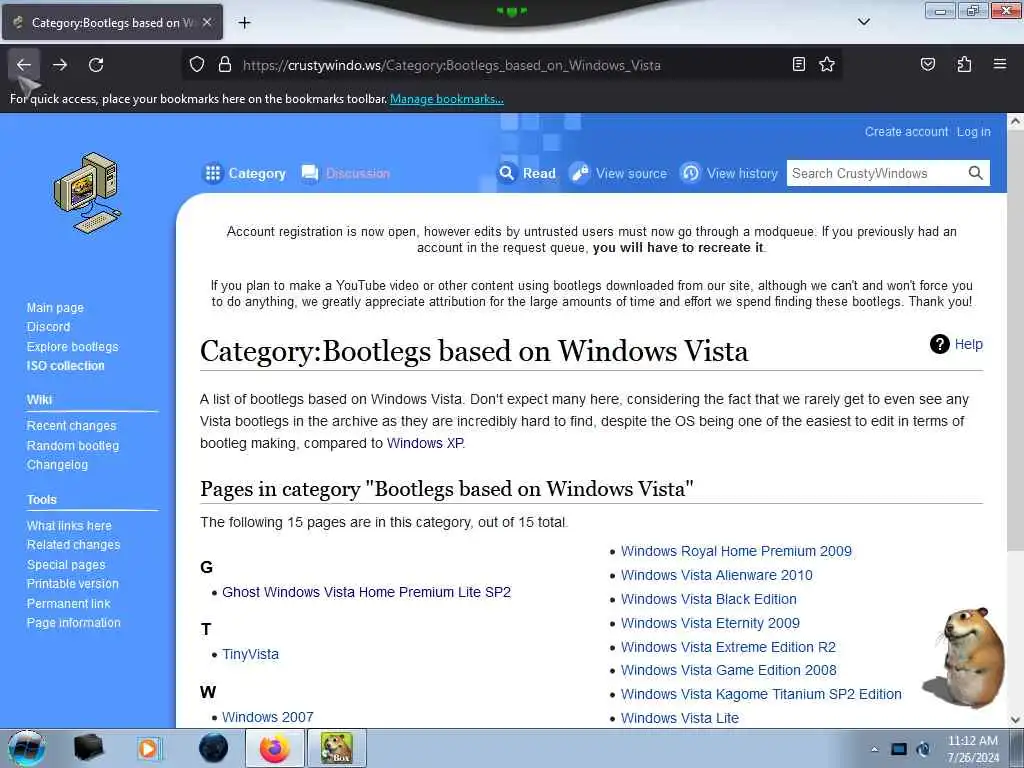This screenshot has width=1024, height=768.
Task: Click Create account link
Action: [906, 131]
